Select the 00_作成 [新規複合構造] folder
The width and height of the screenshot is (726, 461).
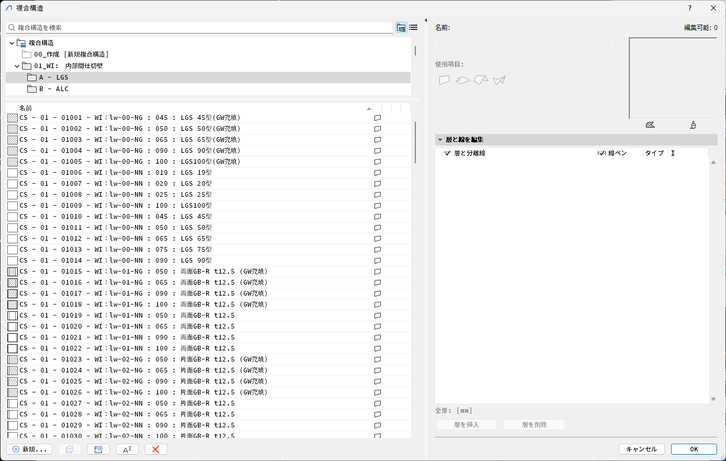[x=71, y=55]
